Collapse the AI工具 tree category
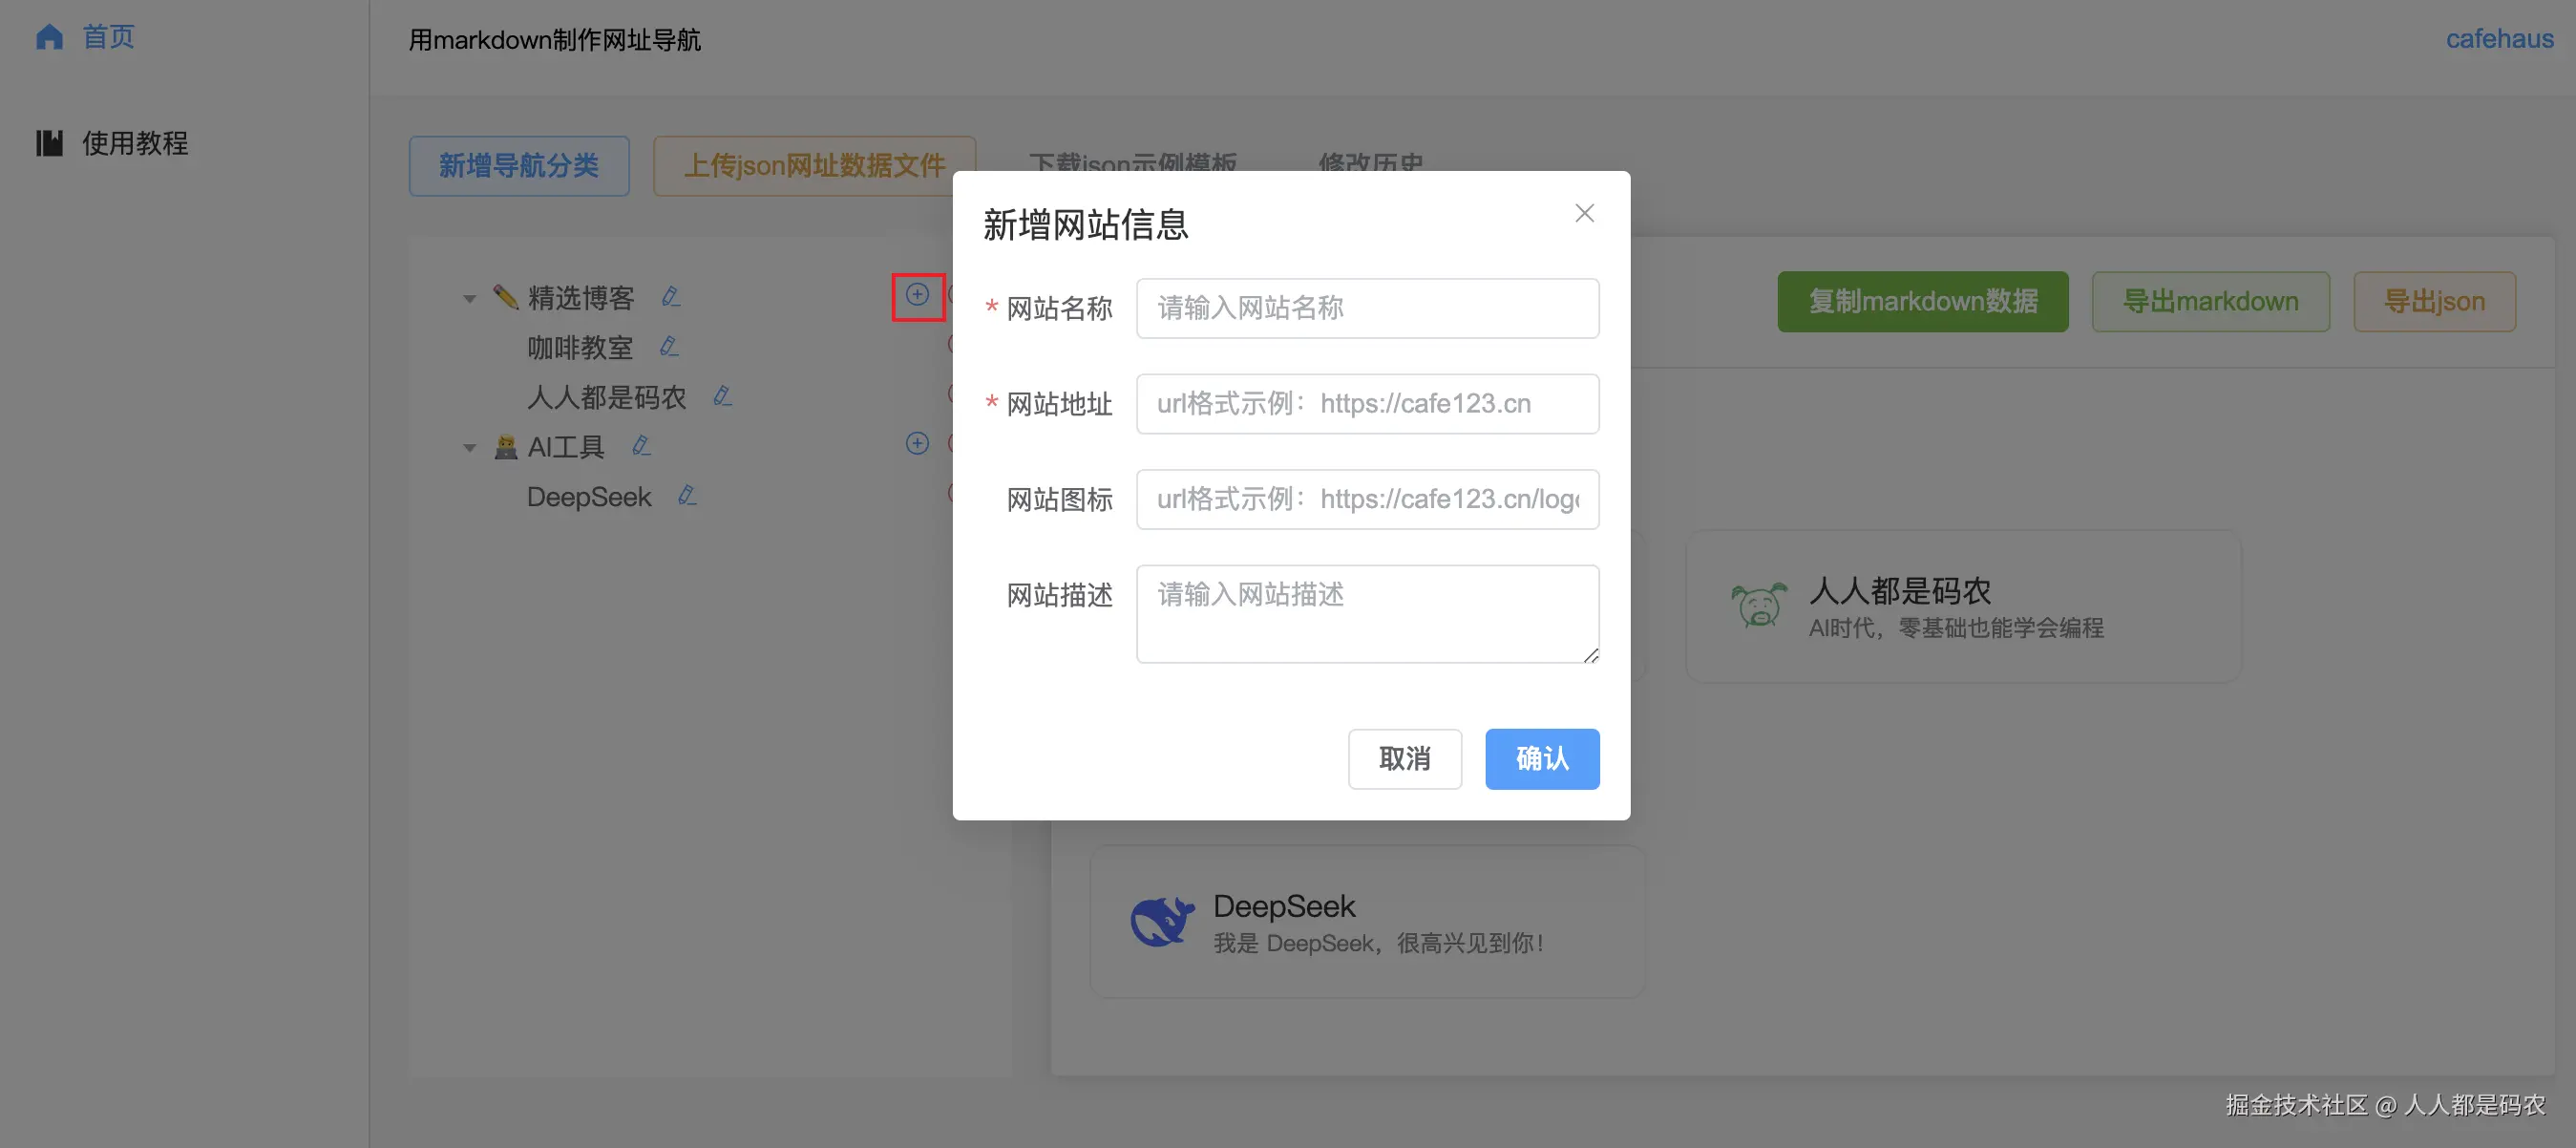The image size is (2576, 1148). tap(469, 447)
